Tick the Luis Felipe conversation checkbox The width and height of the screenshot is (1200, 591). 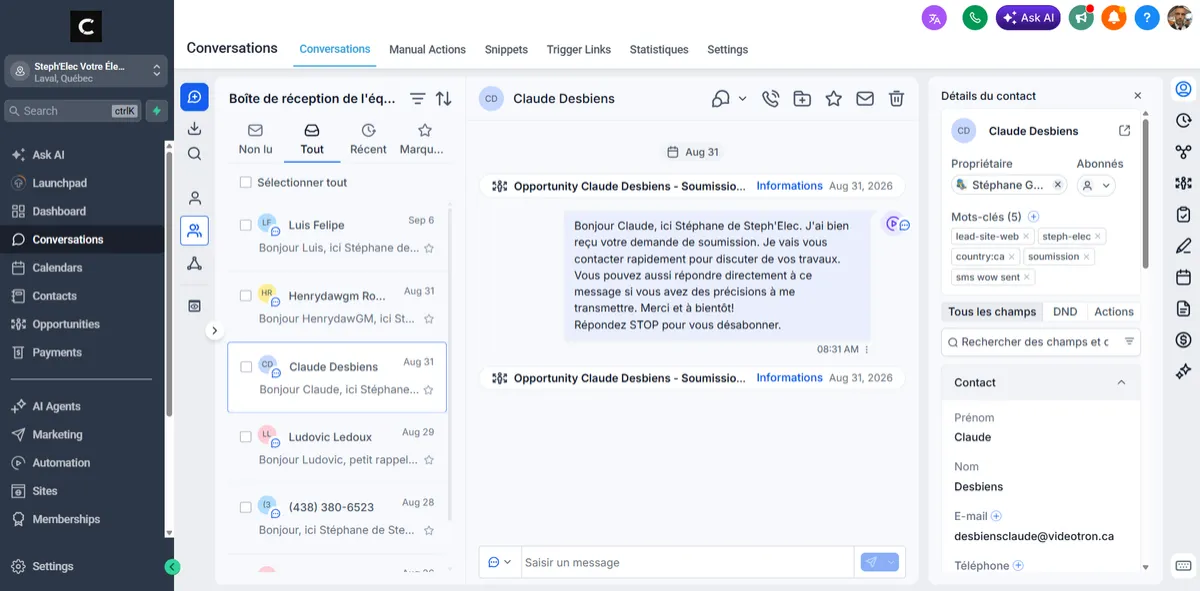click(246, 225)
